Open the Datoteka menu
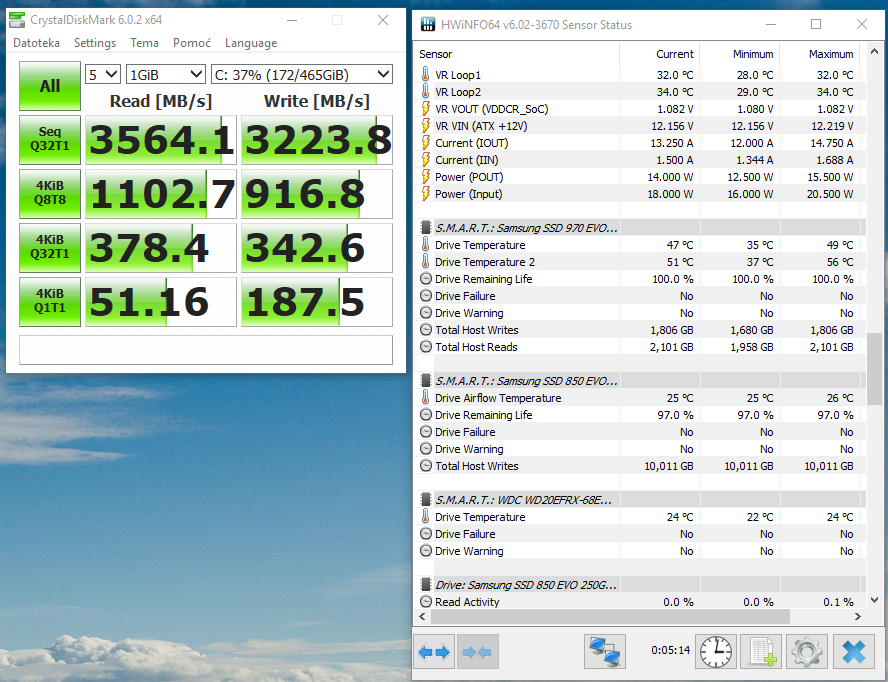This screenshot has height=682, width=888. point(36,43)
